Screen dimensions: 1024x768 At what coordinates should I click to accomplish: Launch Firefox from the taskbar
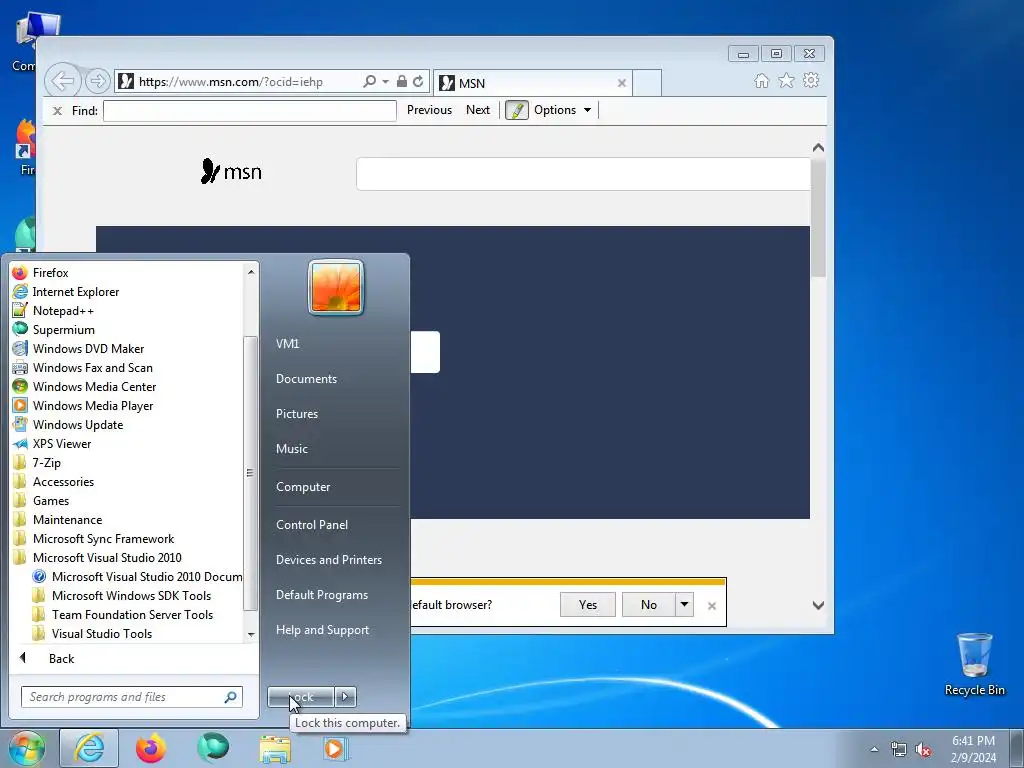(151, 748)
